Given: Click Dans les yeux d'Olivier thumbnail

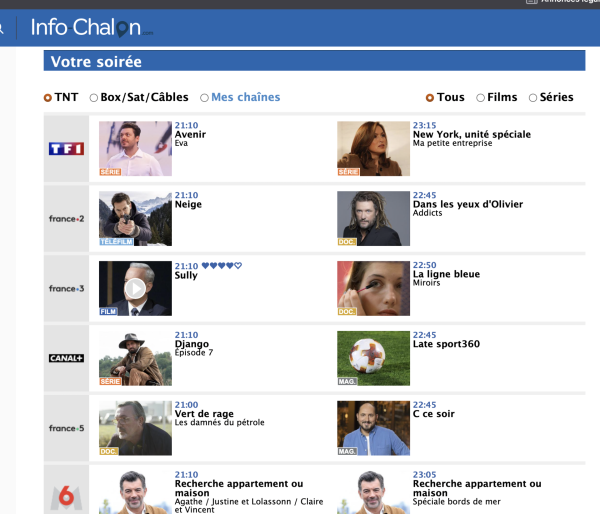Looking at the screenshot, I should point(373,219).
